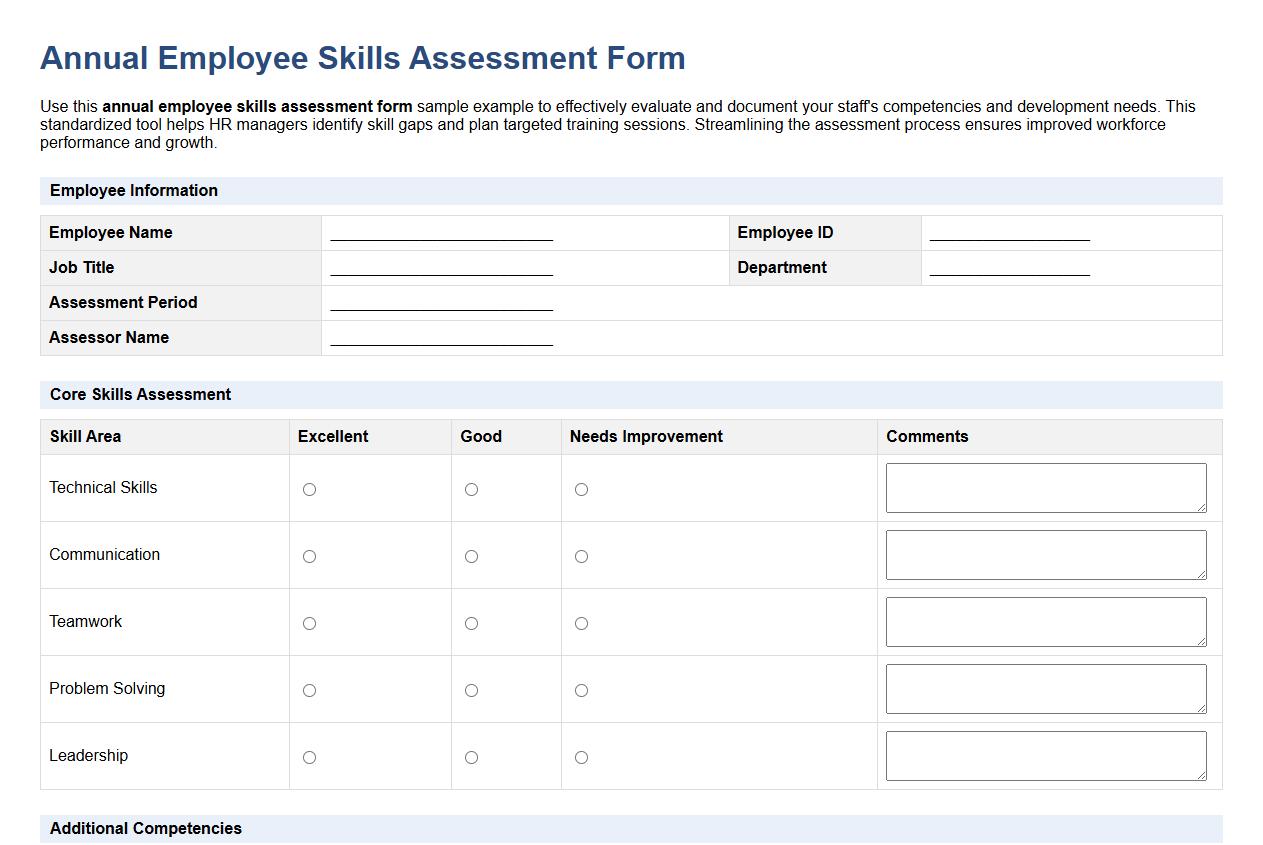Viewport: 1263px width, 845px height.
Task: Click the Comments box for Technical Skills
Action: (x=1045, y=487)
